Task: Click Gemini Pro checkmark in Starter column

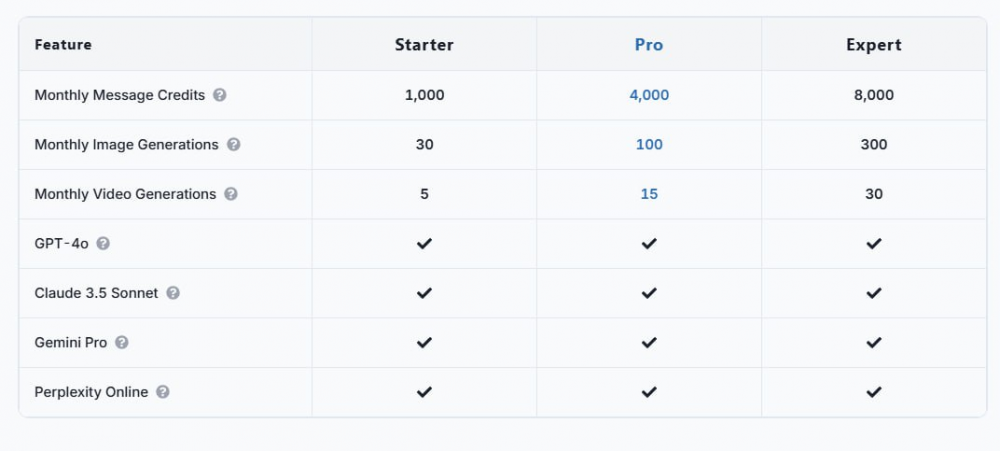Action: [424, 343]
